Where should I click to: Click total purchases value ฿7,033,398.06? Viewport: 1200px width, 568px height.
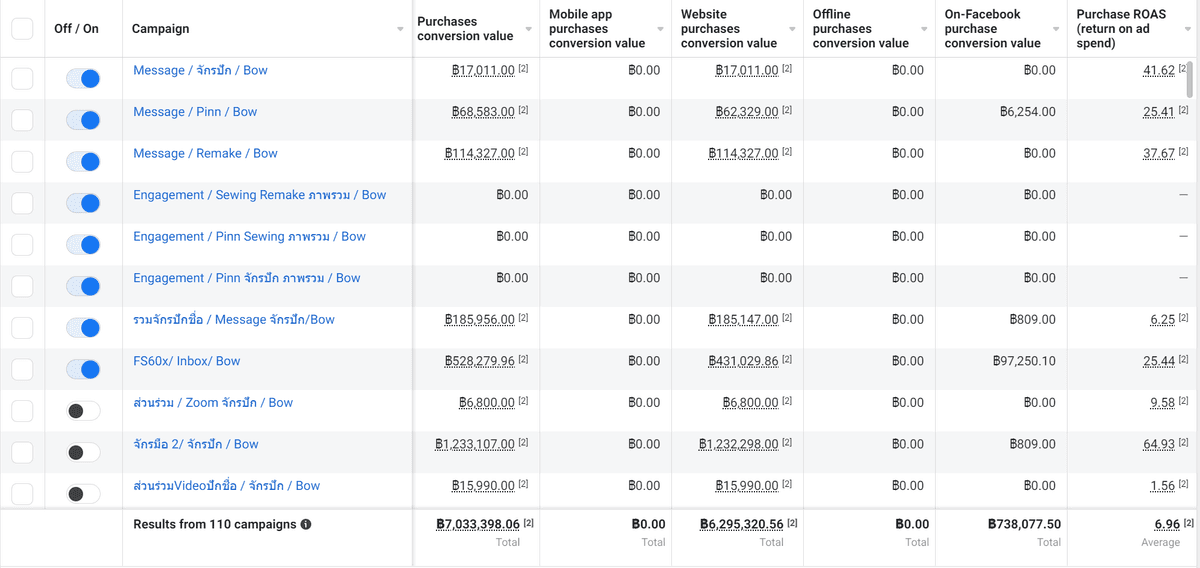click(478, 524)
